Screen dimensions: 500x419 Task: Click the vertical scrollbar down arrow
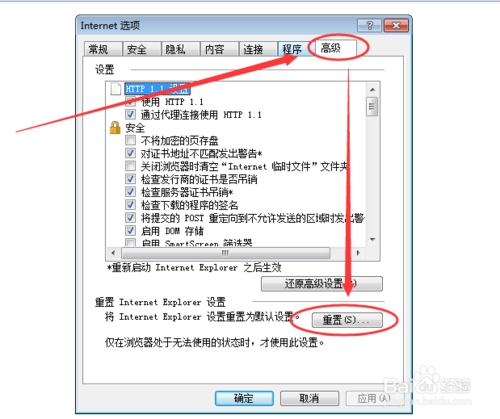pos(372,239)
